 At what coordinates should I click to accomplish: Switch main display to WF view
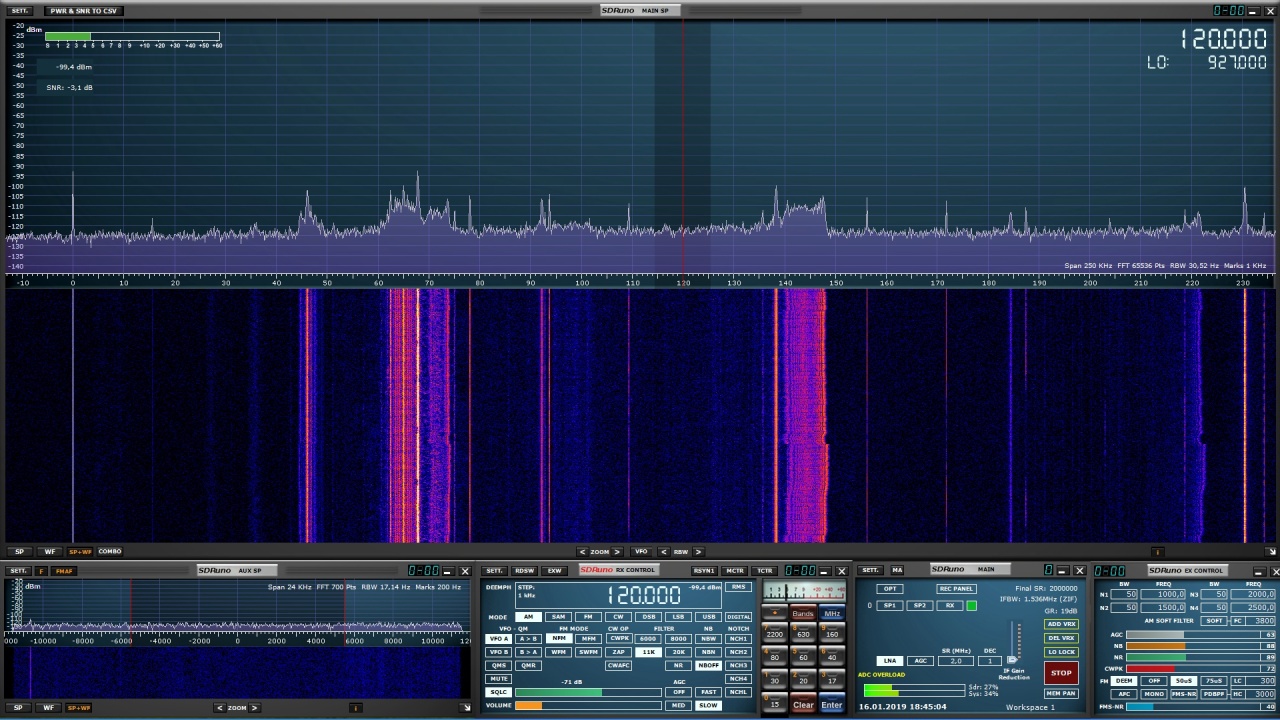49,552
